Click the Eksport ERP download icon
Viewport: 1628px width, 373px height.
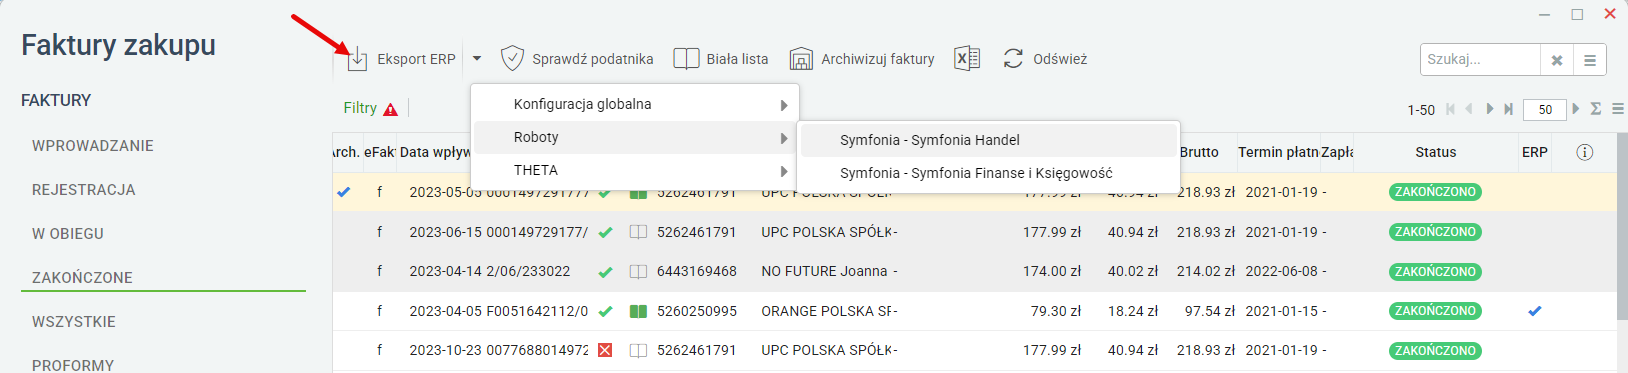tap(357, 59)
